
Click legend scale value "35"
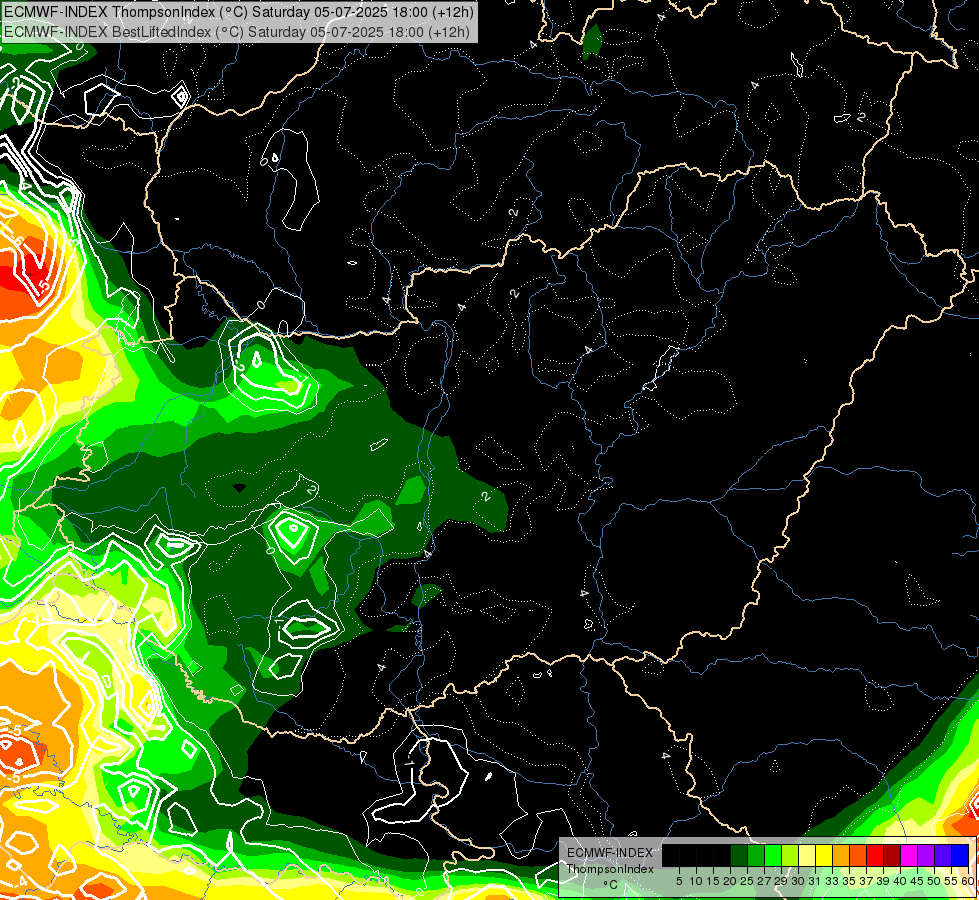[849, 881]
